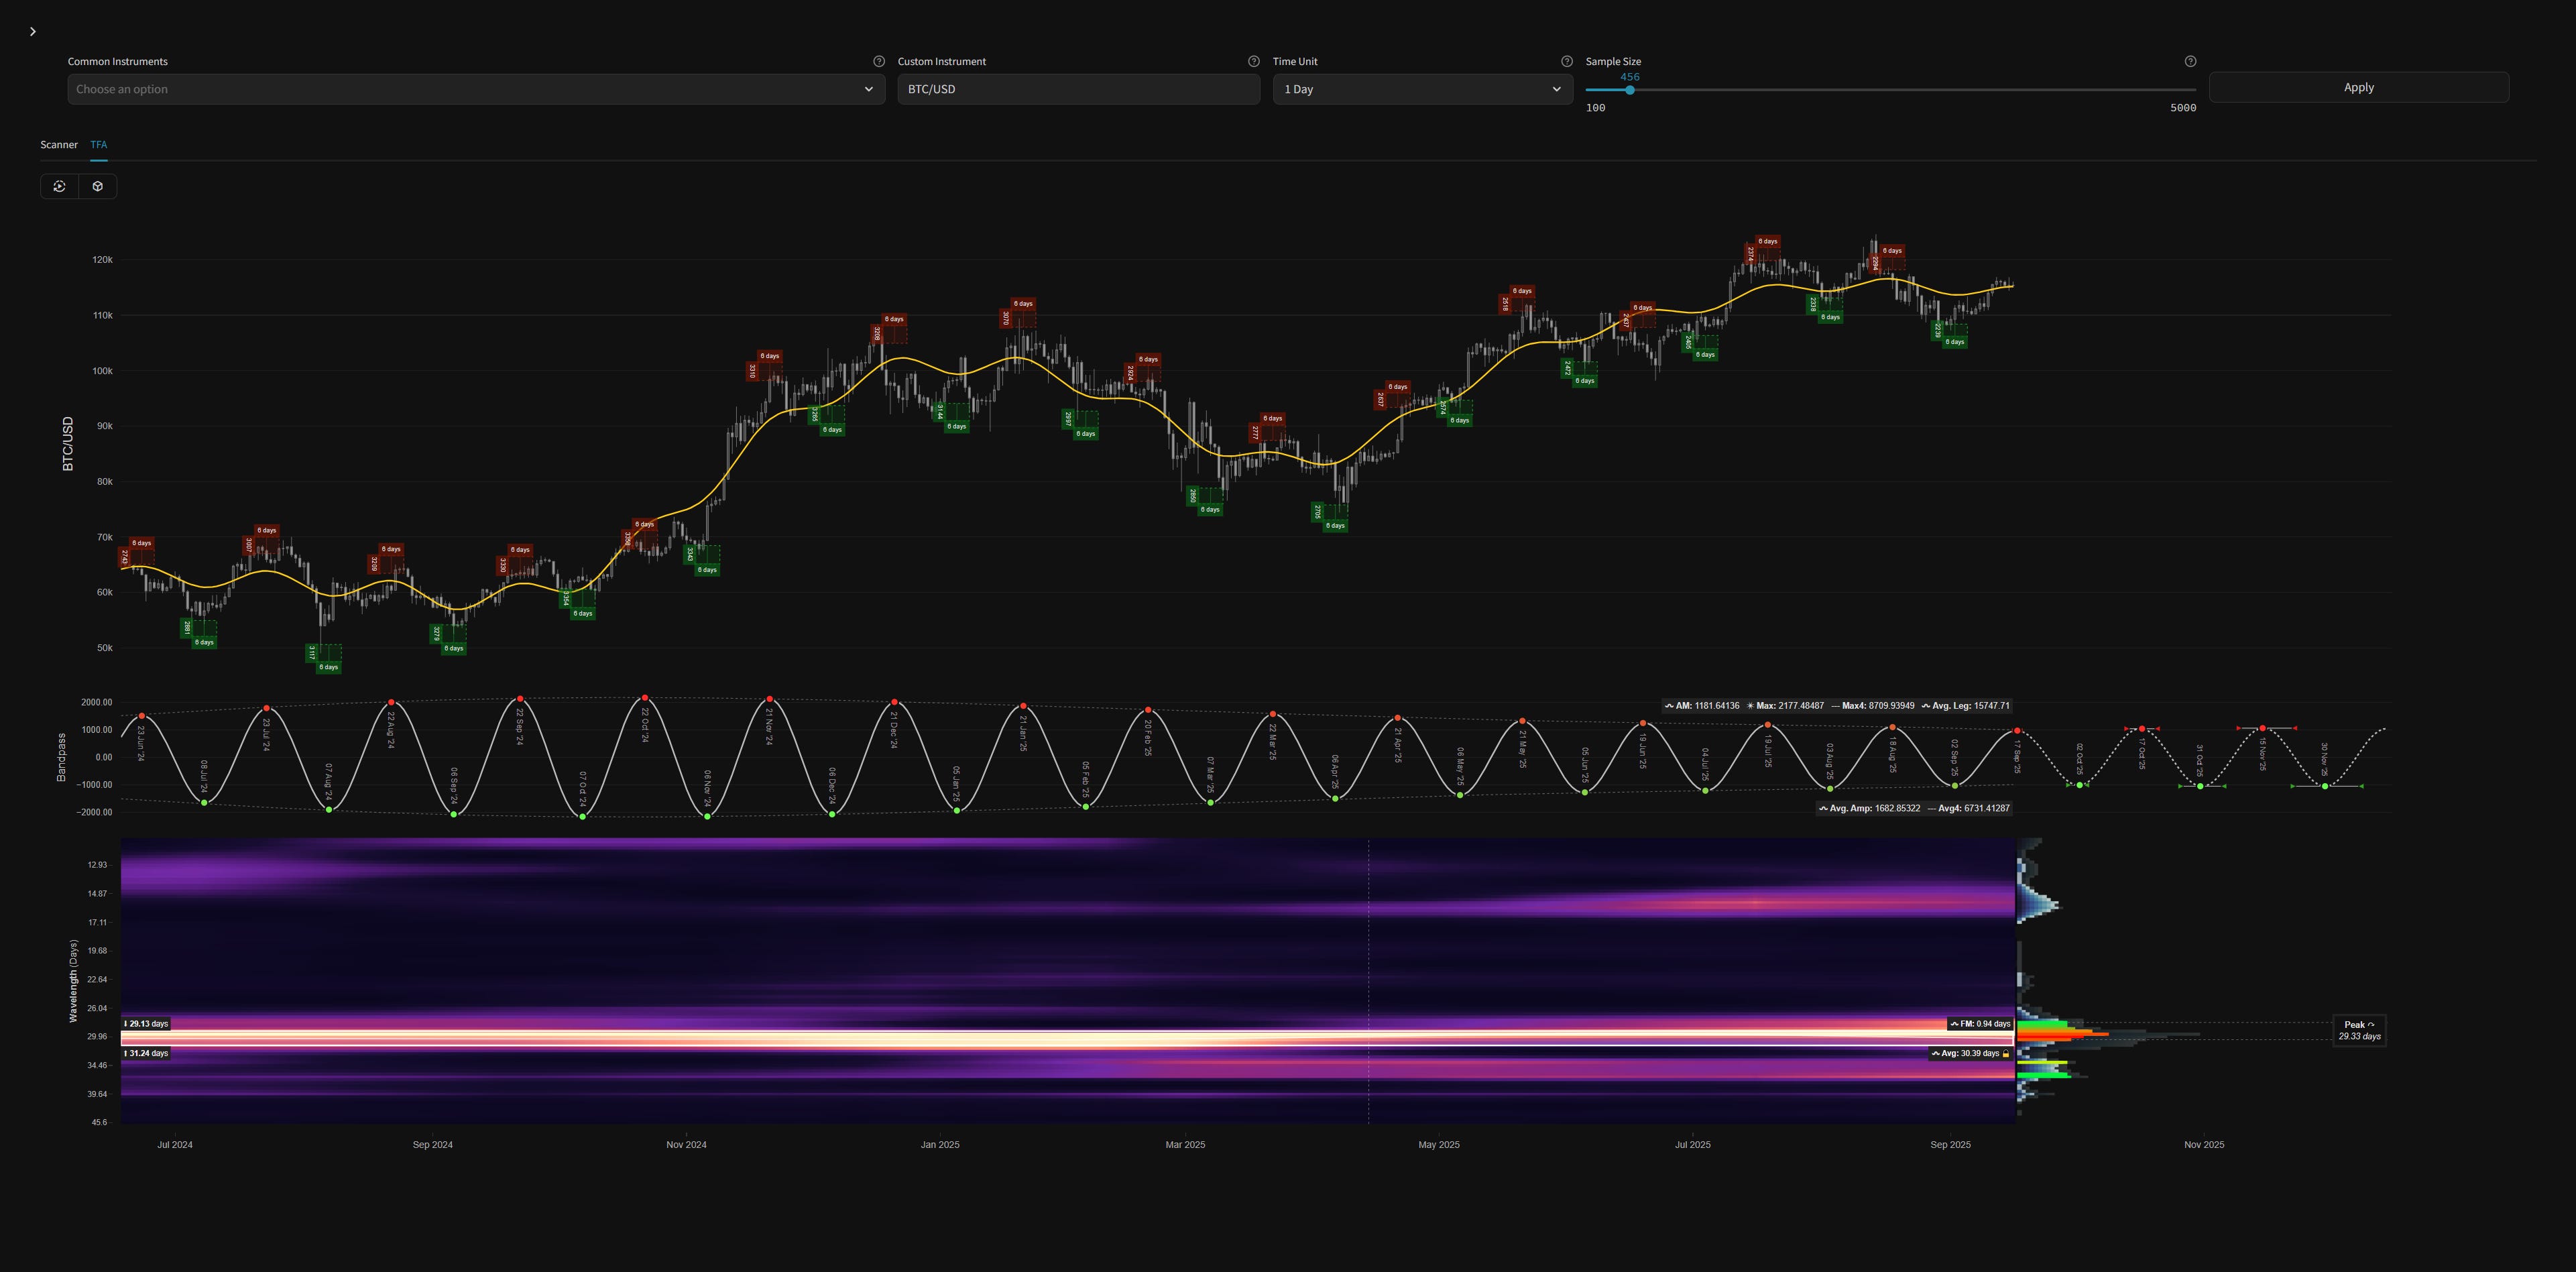2576x1272 pixels.
Task: Click help icon beside Common Instruments
Action: click(x=879, y=61)
